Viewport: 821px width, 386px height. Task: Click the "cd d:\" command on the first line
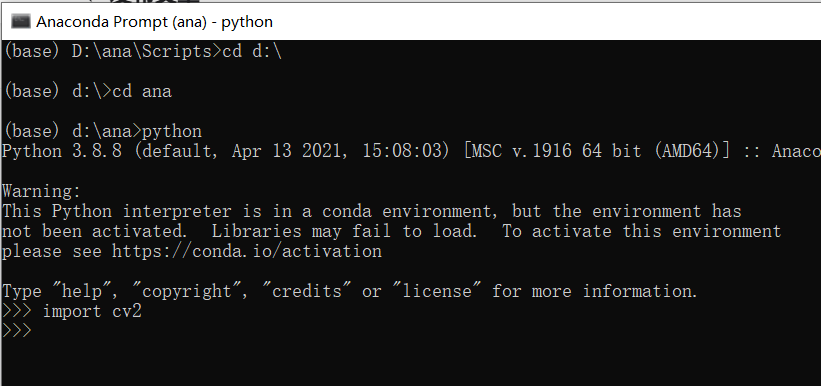point(252,52)
